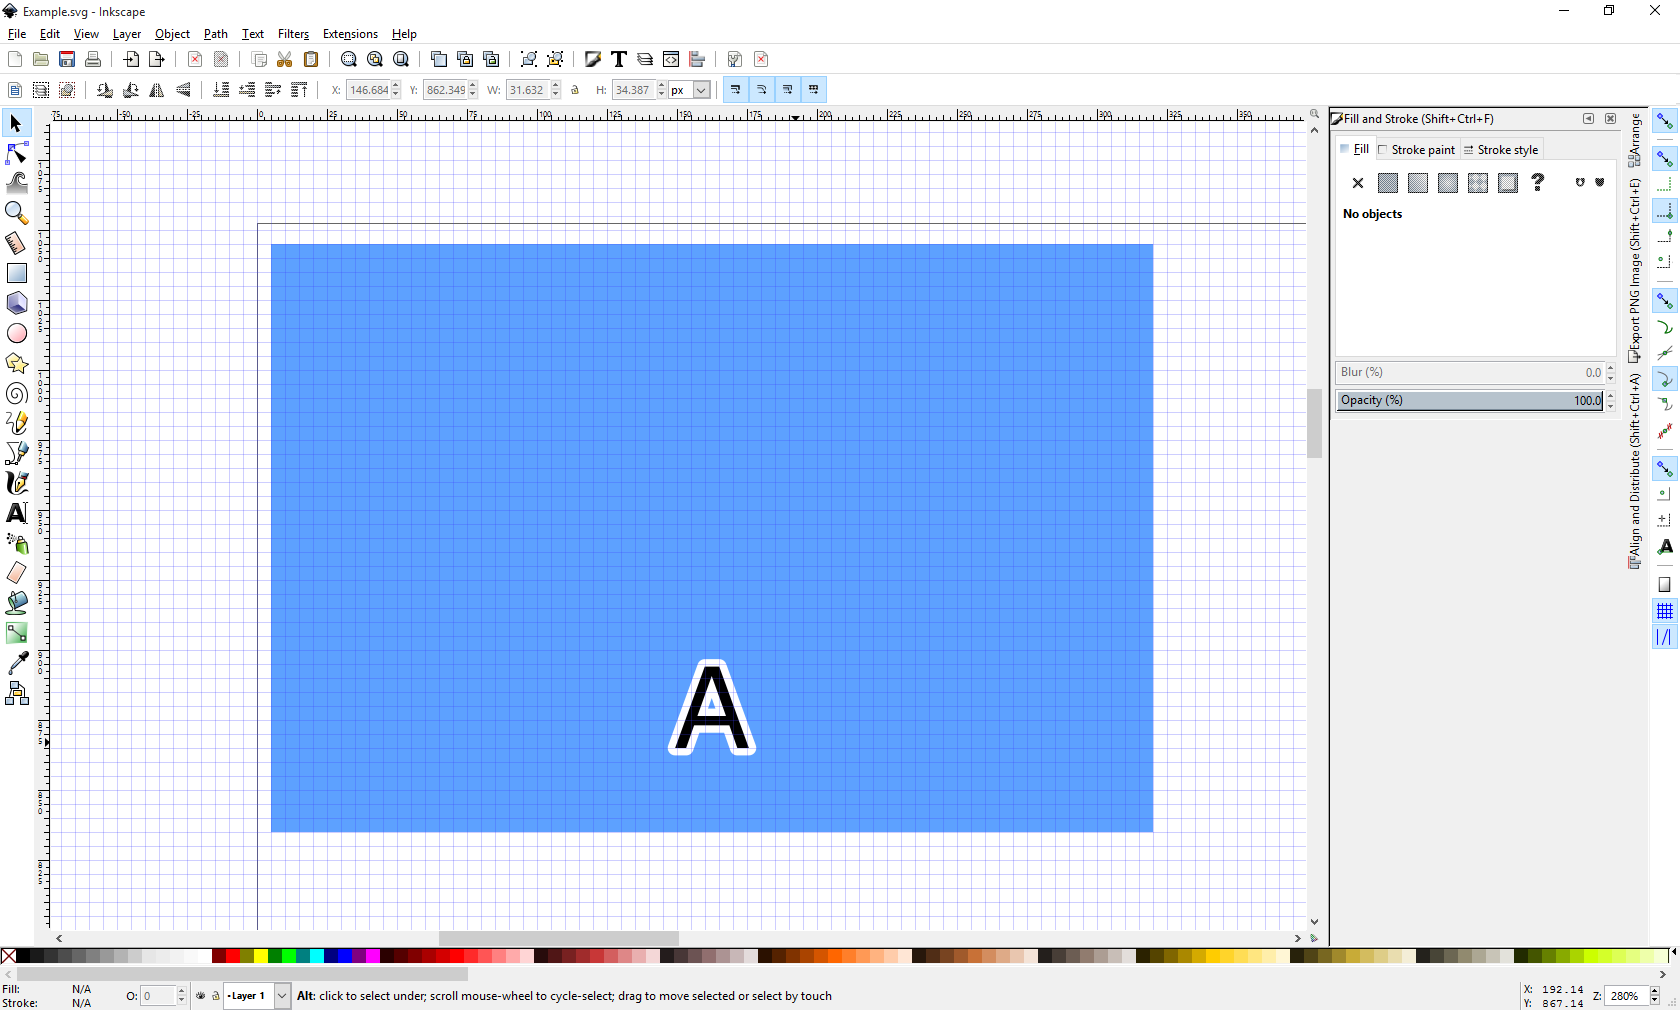
Task: Click the Opacity slider bar
Action: [1470, 400]
